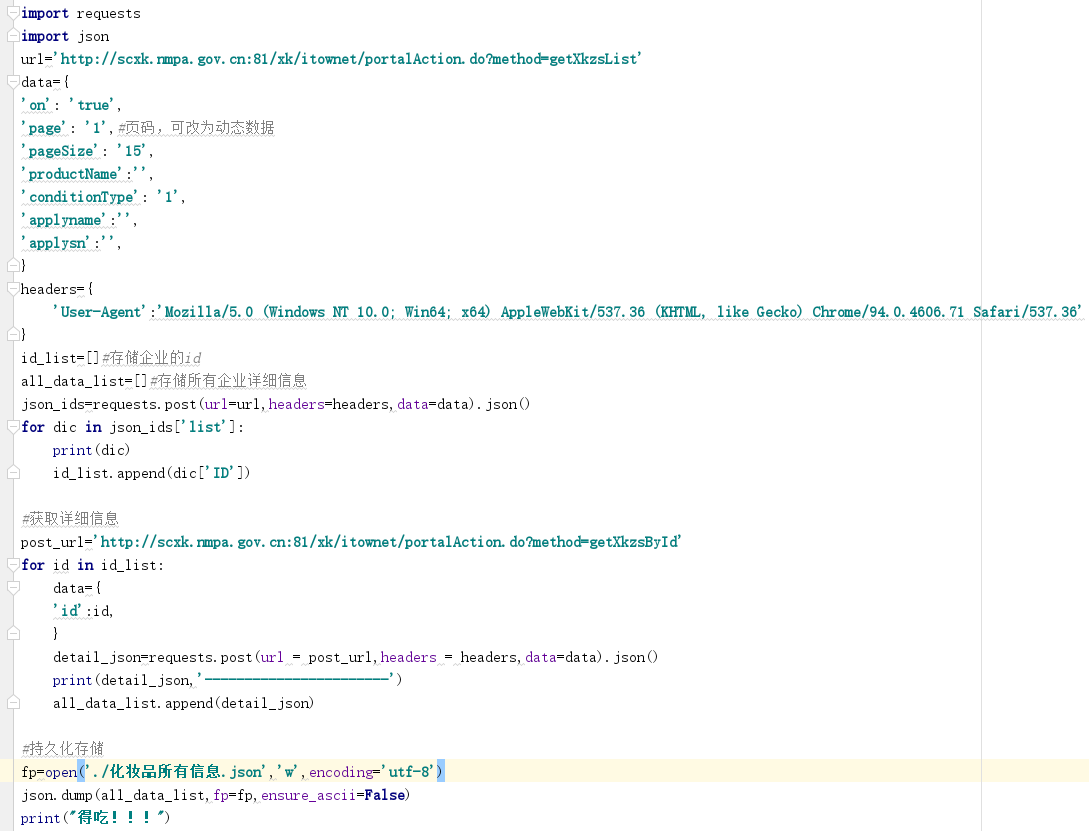The height and width of the screenshot is (831, 1089).
Task: Collapse the indented 'data={' block inside the id loop
Action: [x=13, y=588]
